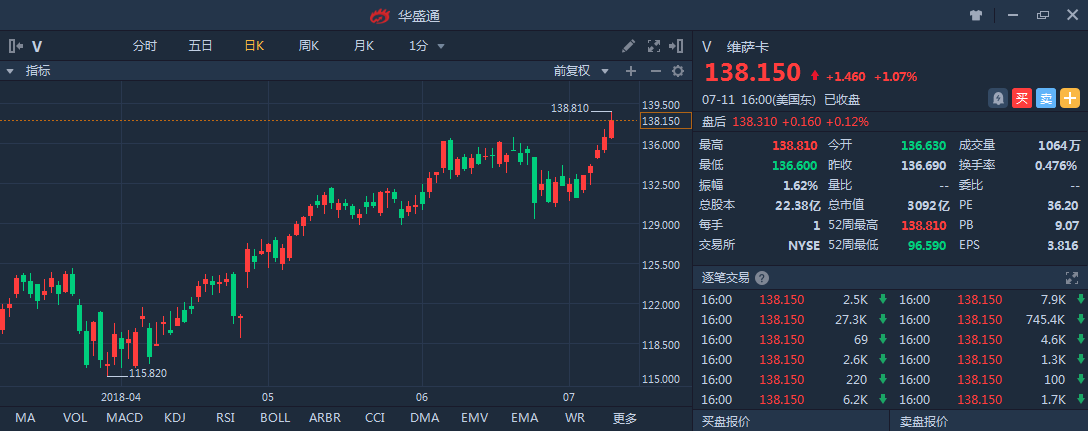Click the V ticker in chart header

point(37,47)
